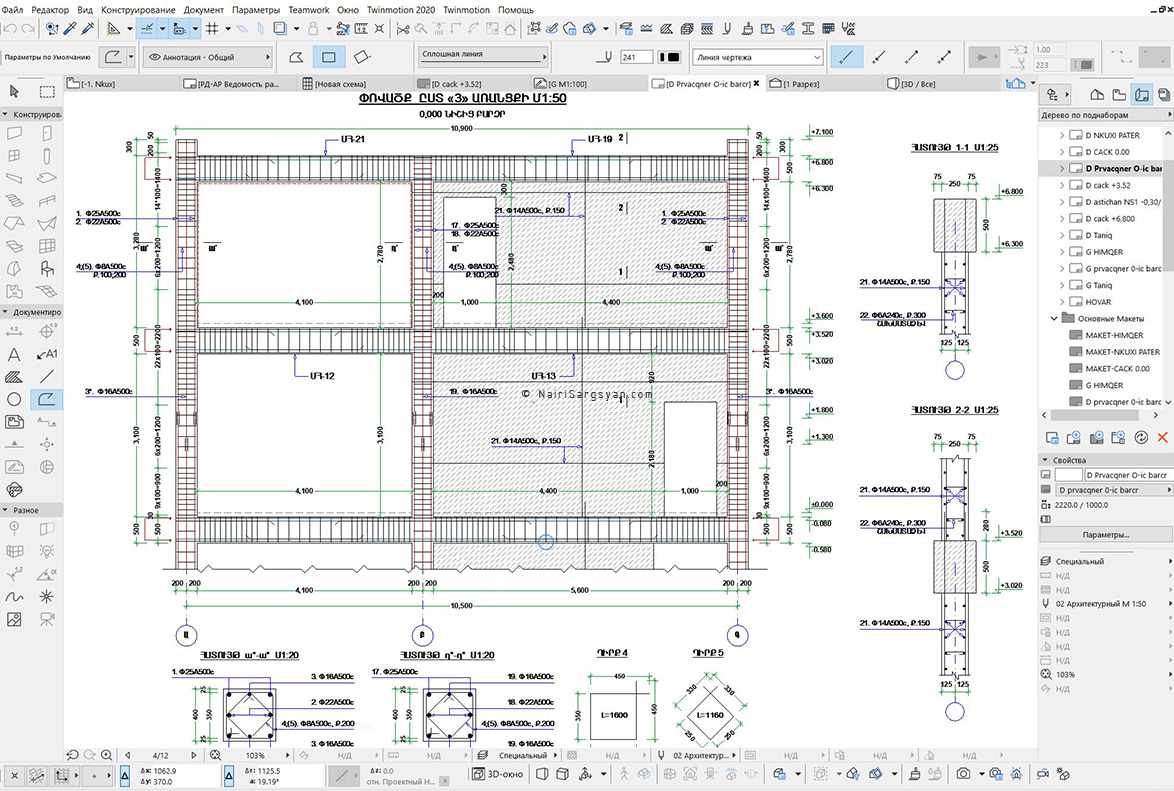1174x791 pixels.
Task: Click the Параметры... button
Action: 1105,535
